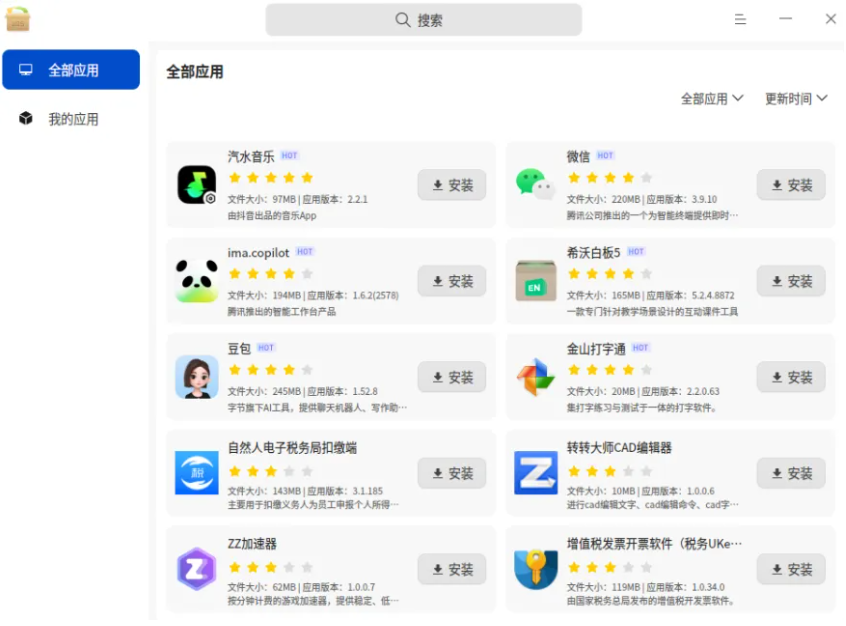This screenshot has width=846, height=626.
Task: Click the 微信 WeChat app icon
Action: click(535, 185)
